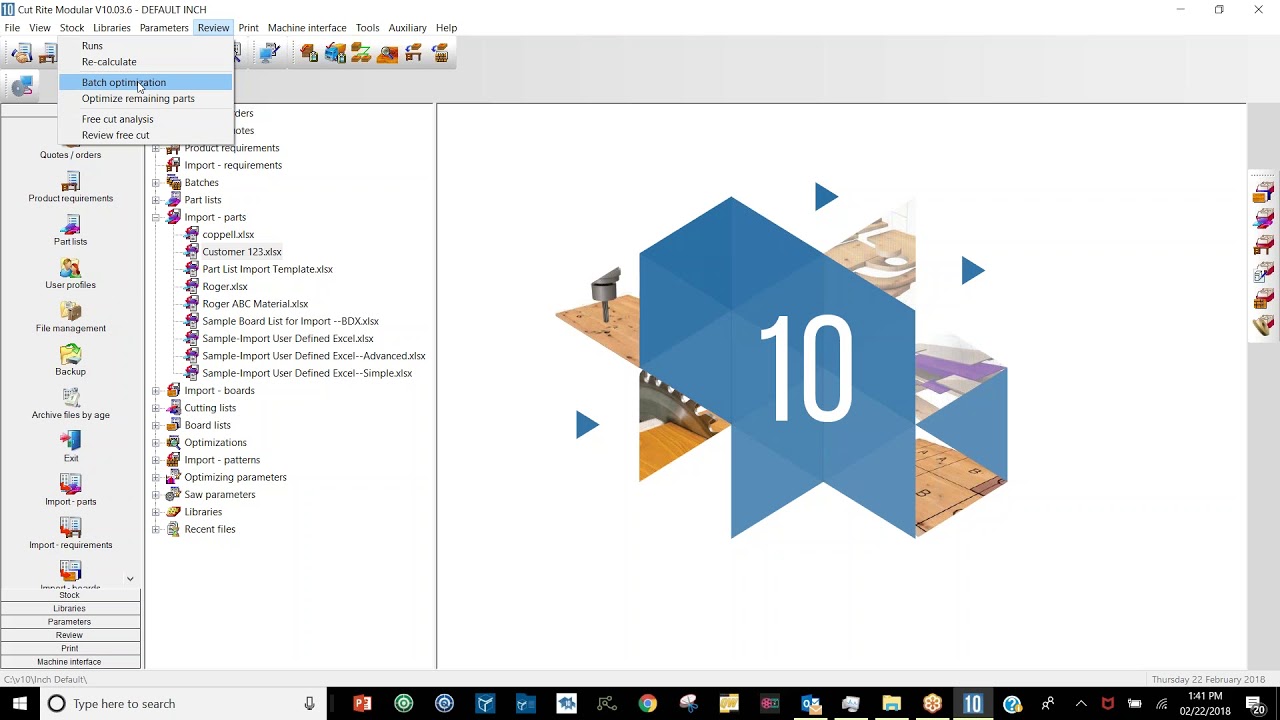The height and width of the screenshot is (720, 1280).
Task: Choose Runs from the Review menu
Action: click(144, 46)
